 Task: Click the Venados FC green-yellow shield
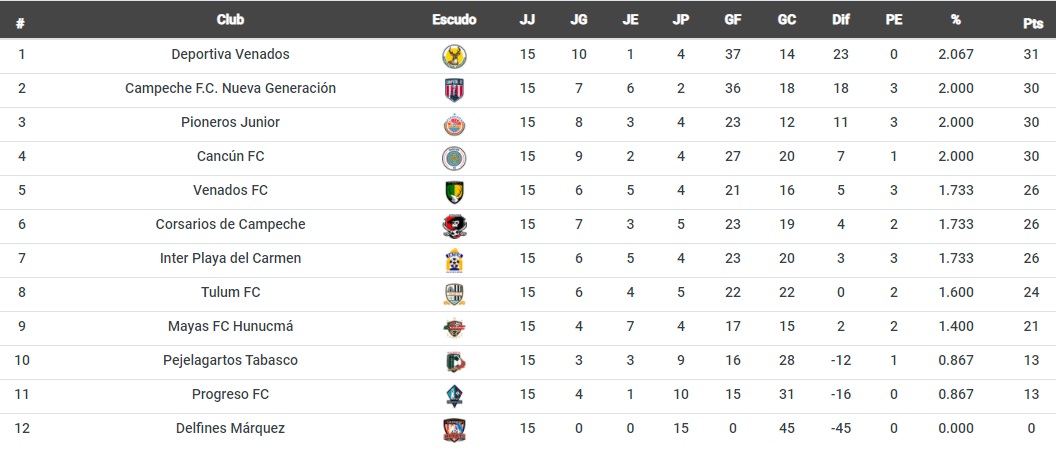click(455, 193)
